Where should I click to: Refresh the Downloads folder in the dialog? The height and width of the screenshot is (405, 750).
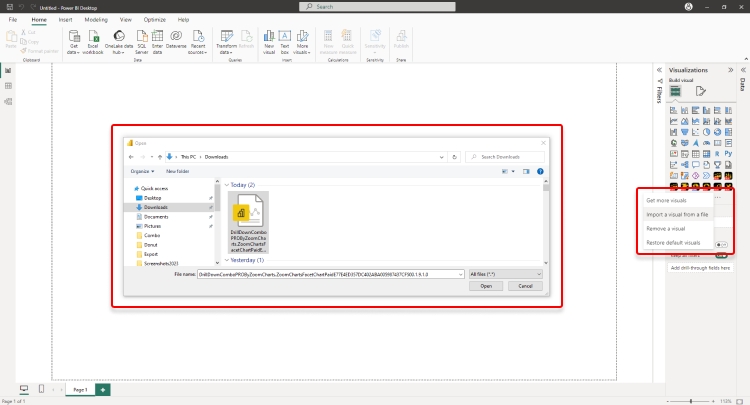click(x=454, y=157)
